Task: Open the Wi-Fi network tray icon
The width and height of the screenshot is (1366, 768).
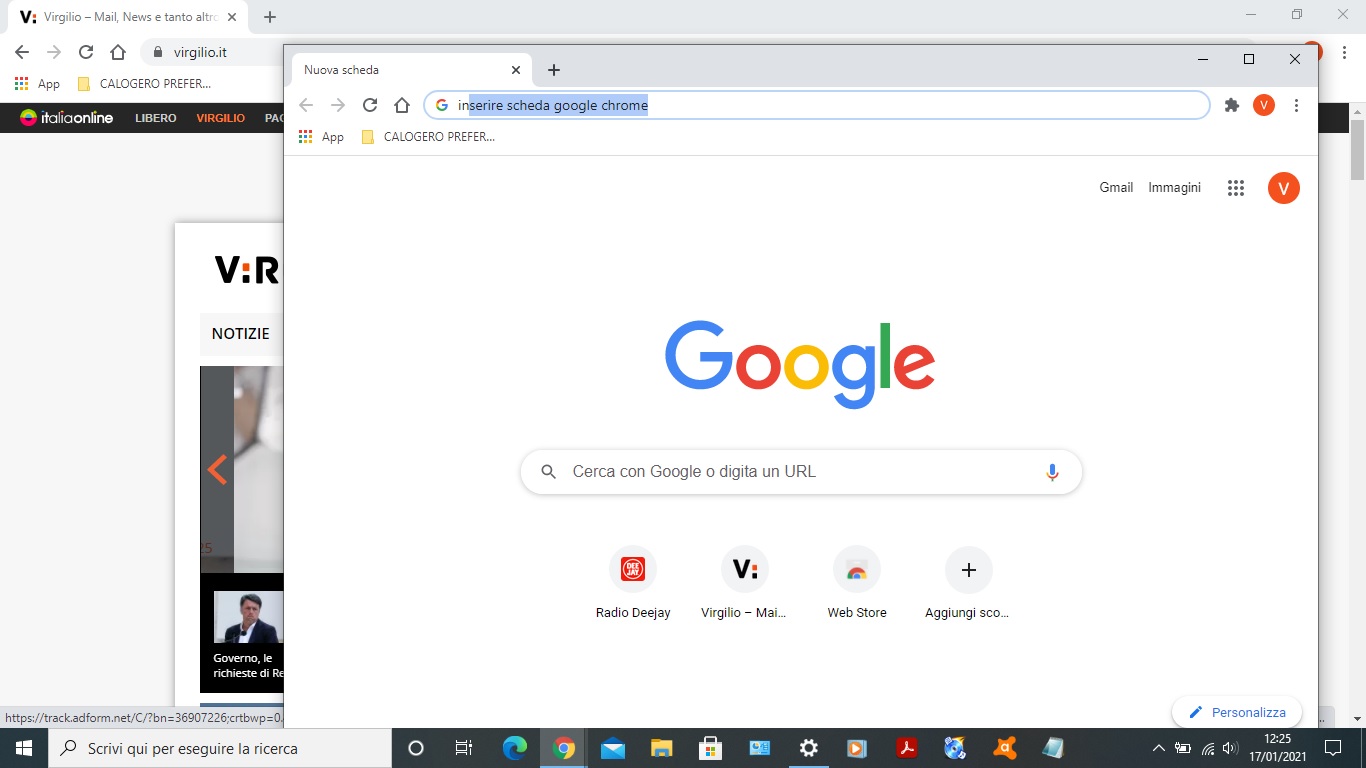Action: (x=1207, y=748)
